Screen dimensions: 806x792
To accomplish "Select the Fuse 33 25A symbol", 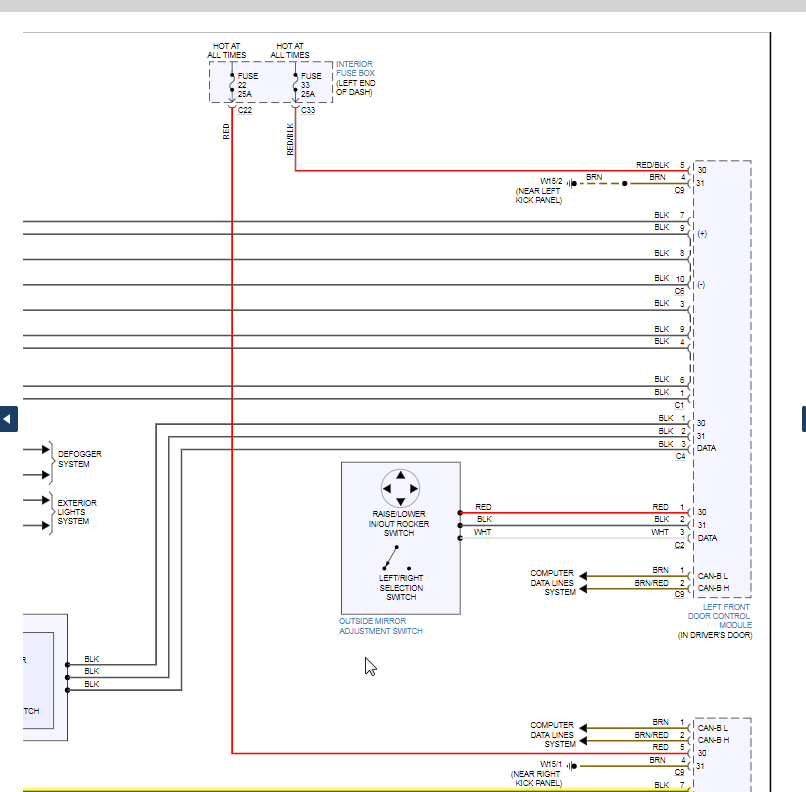I will coord(295,82).
